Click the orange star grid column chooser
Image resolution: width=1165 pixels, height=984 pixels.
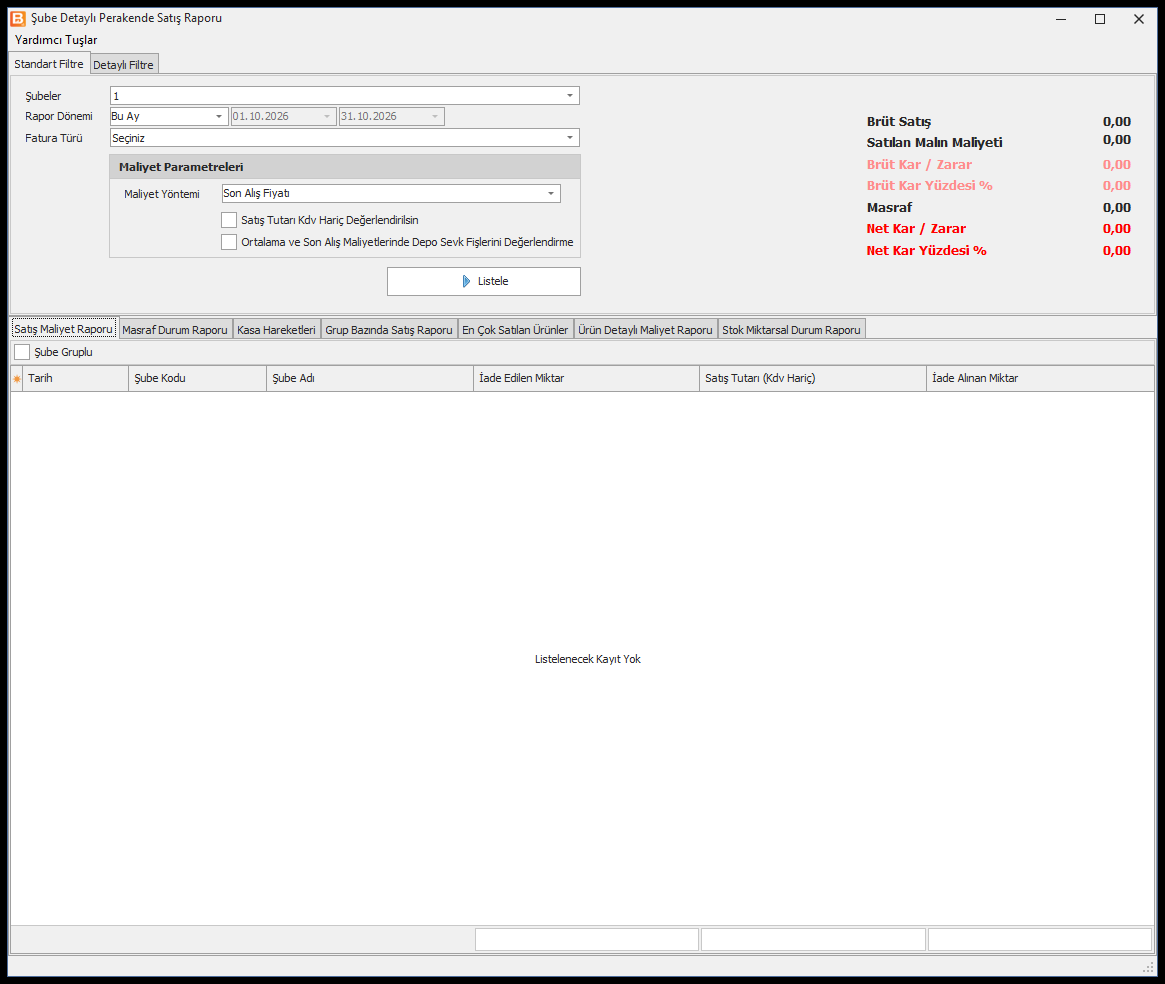click(17, 378)
